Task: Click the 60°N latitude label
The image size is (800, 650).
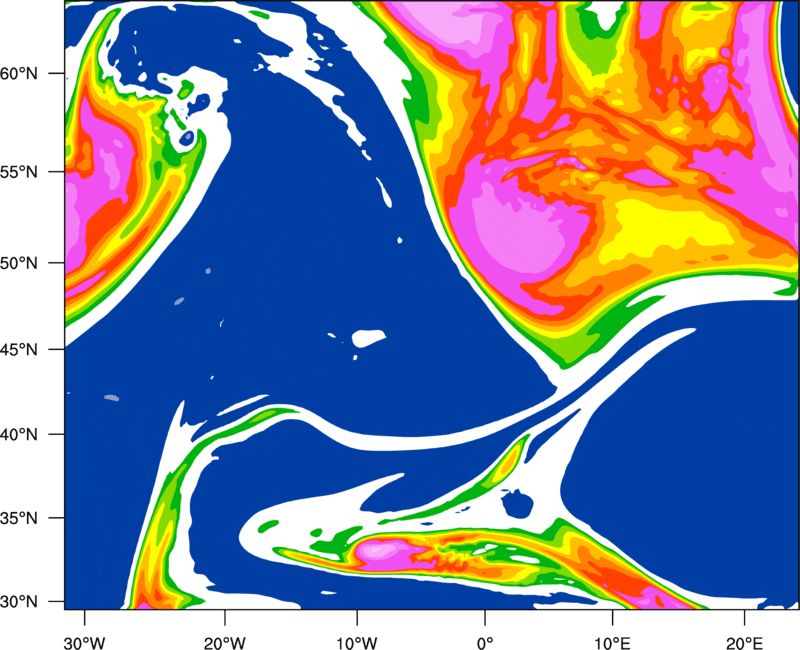Action: click(x=19, y=74)
